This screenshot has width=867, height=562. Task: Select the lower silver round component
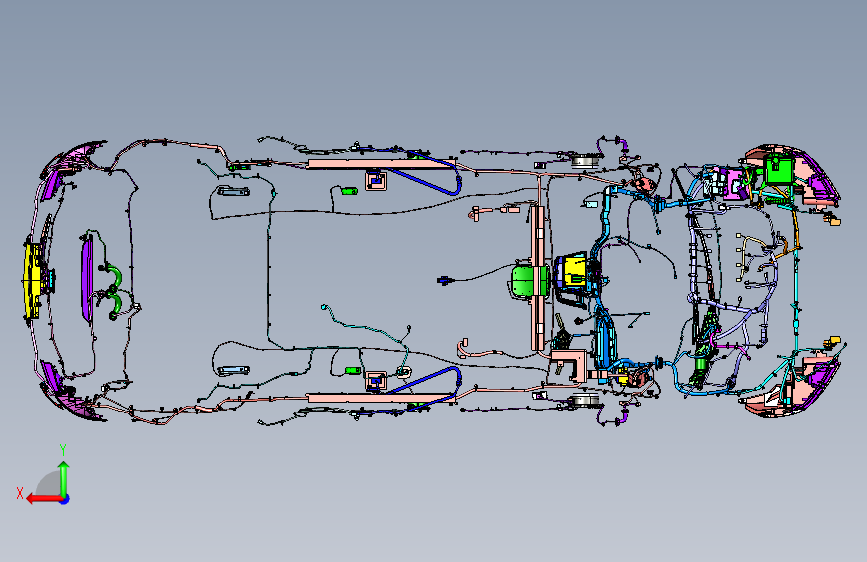click(x=584, y=399)
